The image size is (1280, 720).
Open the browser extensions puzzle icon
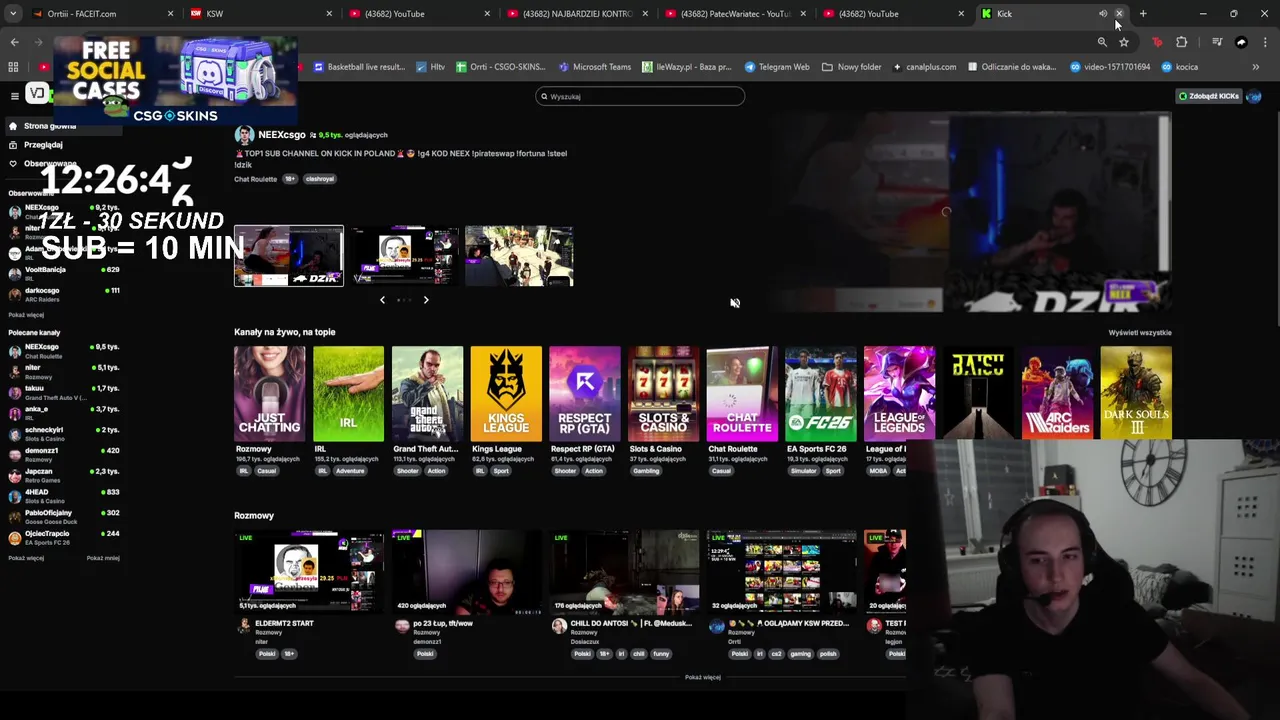pyautogui.click(x=1182, y=42)
